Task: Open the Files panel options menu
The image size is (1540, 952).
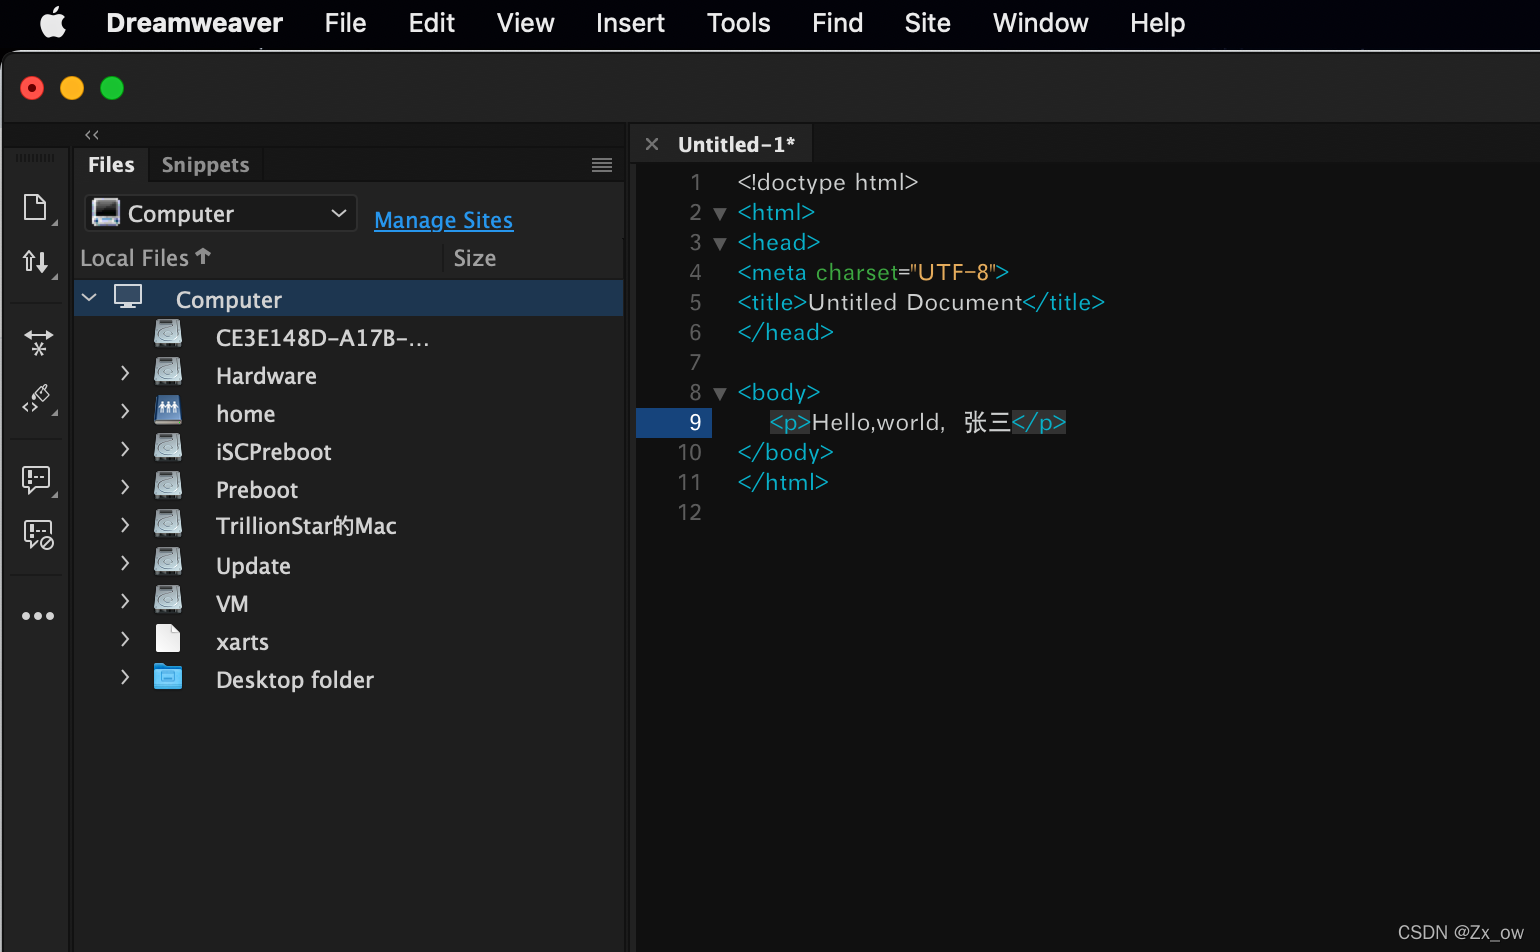Action: 602,165
